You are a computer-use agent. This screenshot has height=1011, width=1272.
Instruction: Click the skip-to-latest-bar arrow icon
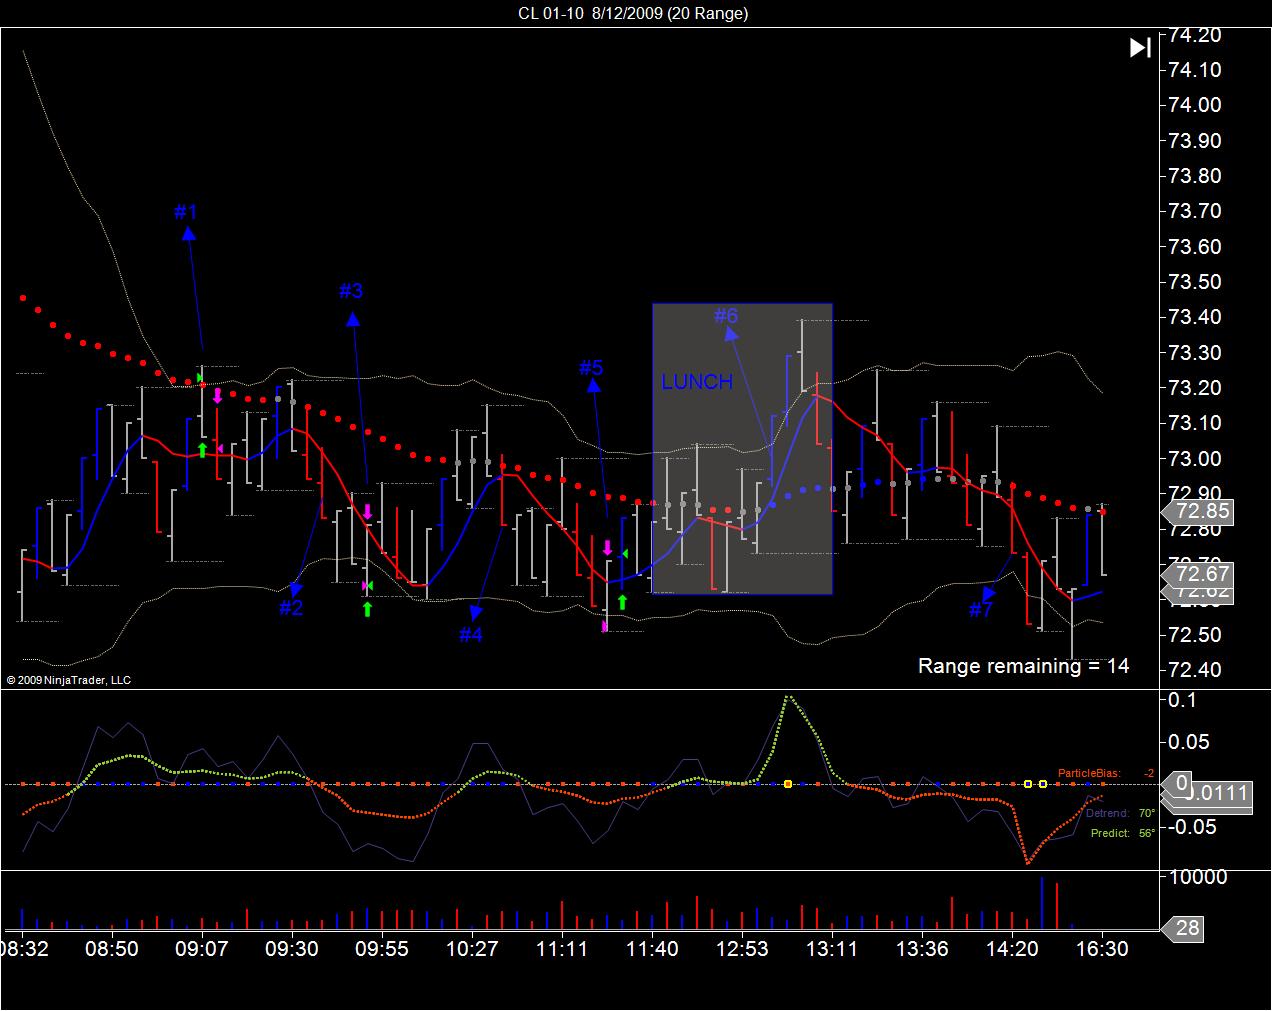pos(1140,47)
